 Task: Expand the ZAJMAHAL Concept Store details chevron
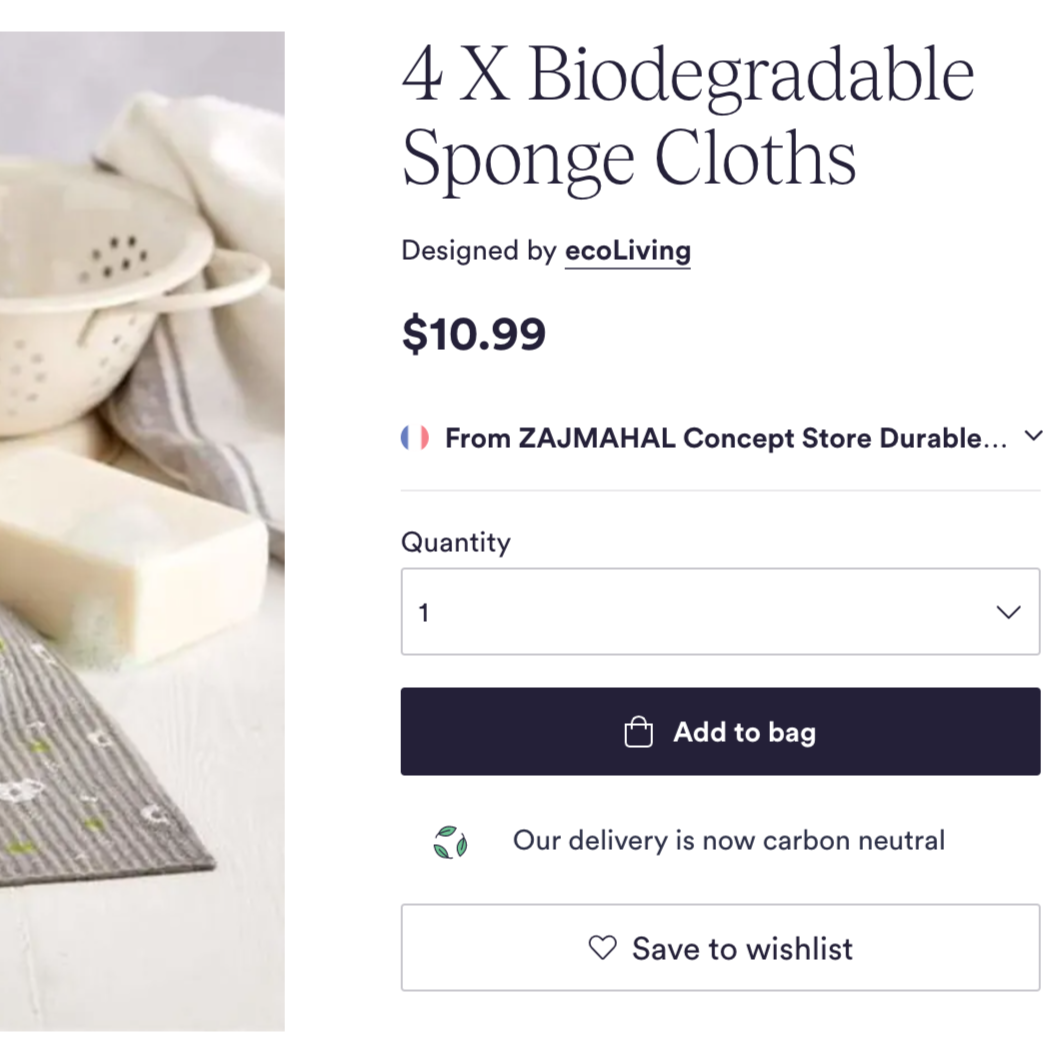point(1034,435)
